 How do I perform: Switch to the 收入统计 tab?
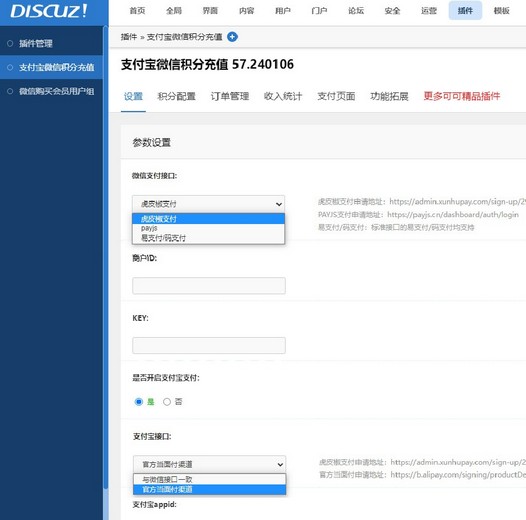[283, 97]
